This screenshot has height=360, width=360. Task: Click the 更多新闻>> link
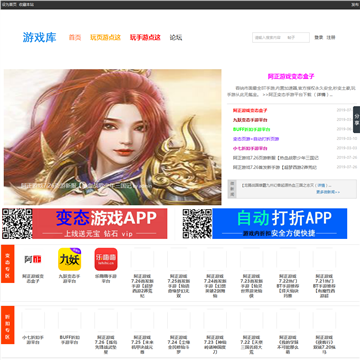328,192
